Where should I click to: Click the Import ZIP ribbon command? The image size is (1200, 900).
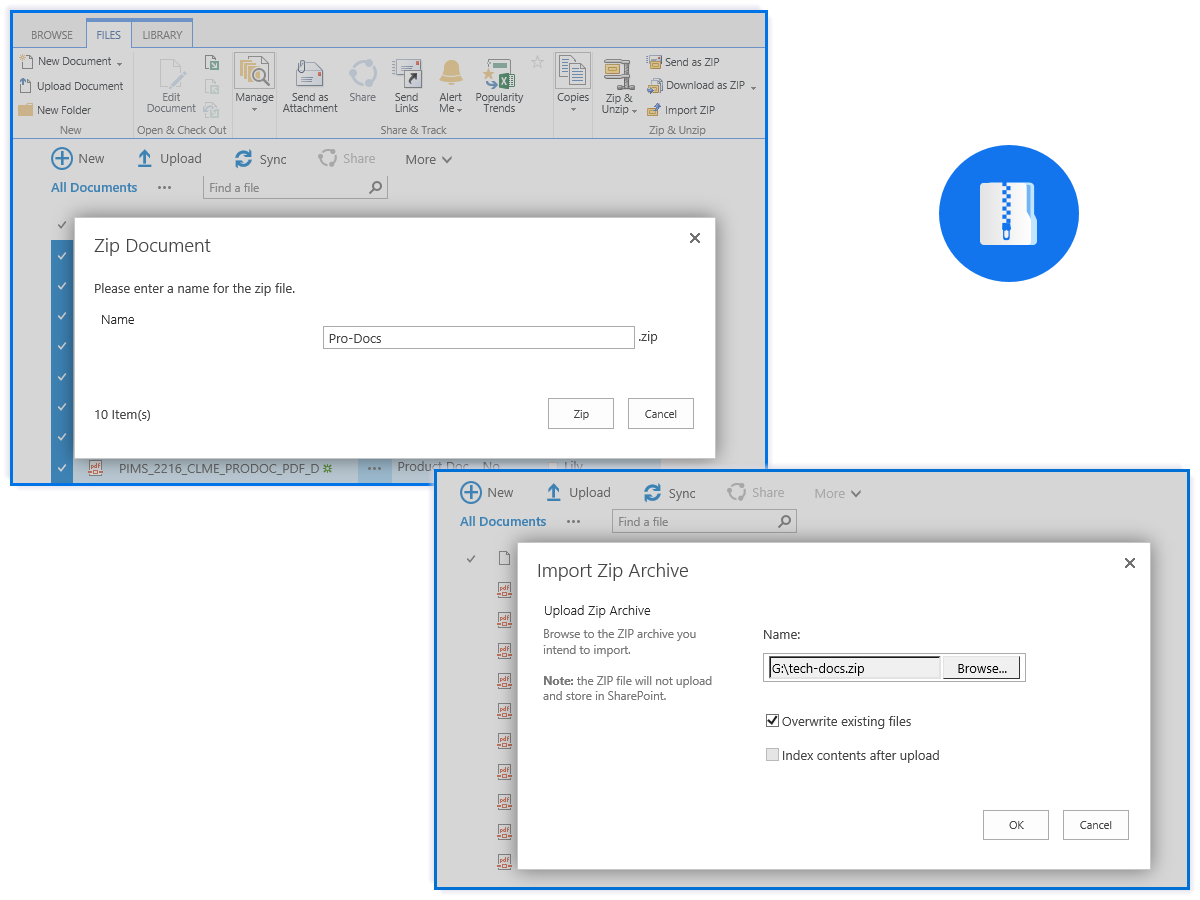tap(681, 110)
